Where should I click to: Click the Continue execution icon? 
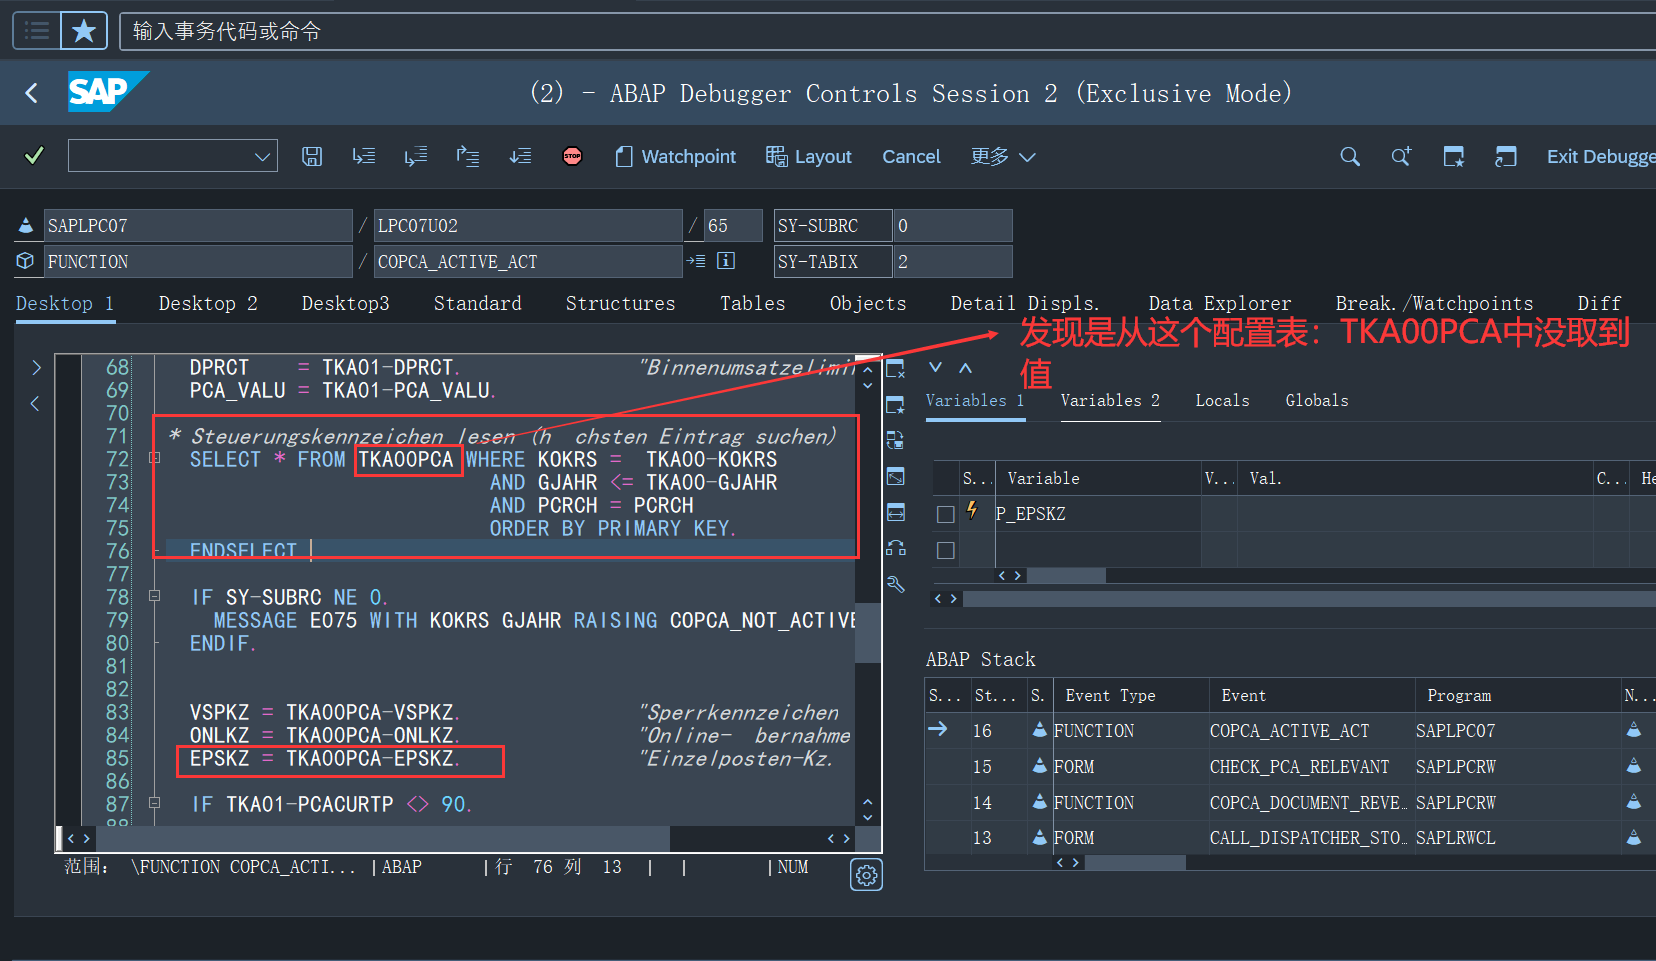coord(520,156)
